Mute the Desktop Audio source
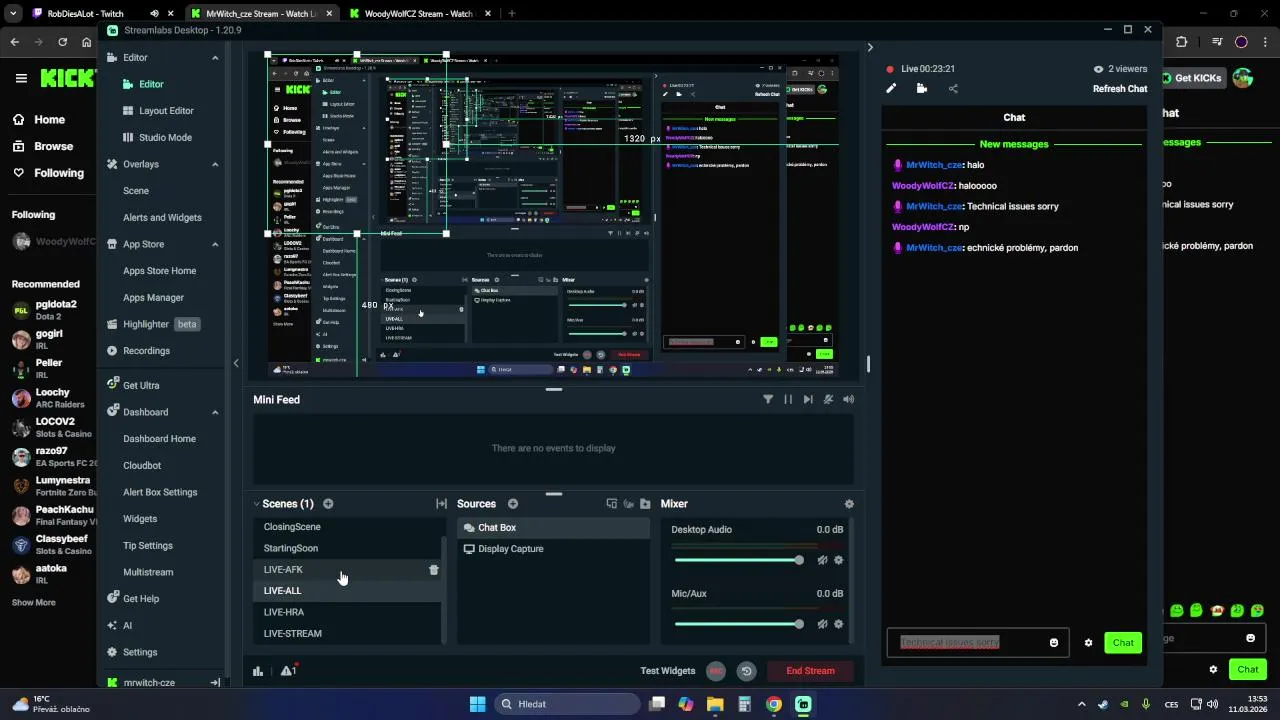The image size is (1280, 720). [x=822, y=560]
